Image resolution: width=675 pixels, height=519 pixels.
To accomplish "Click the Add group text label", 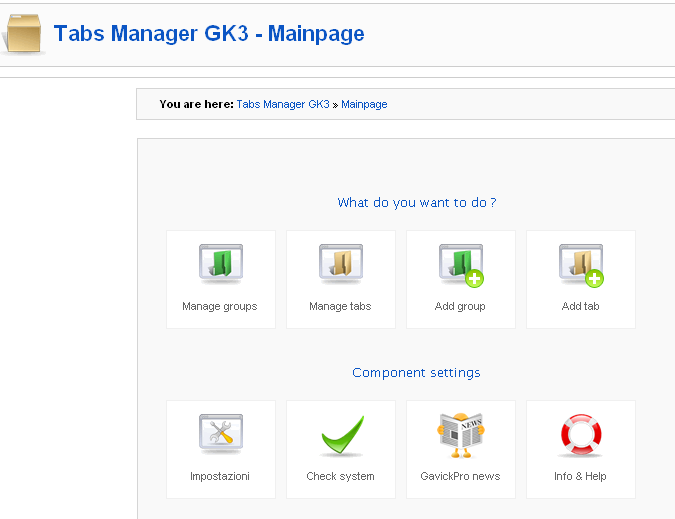I will (x=460, y=306).
